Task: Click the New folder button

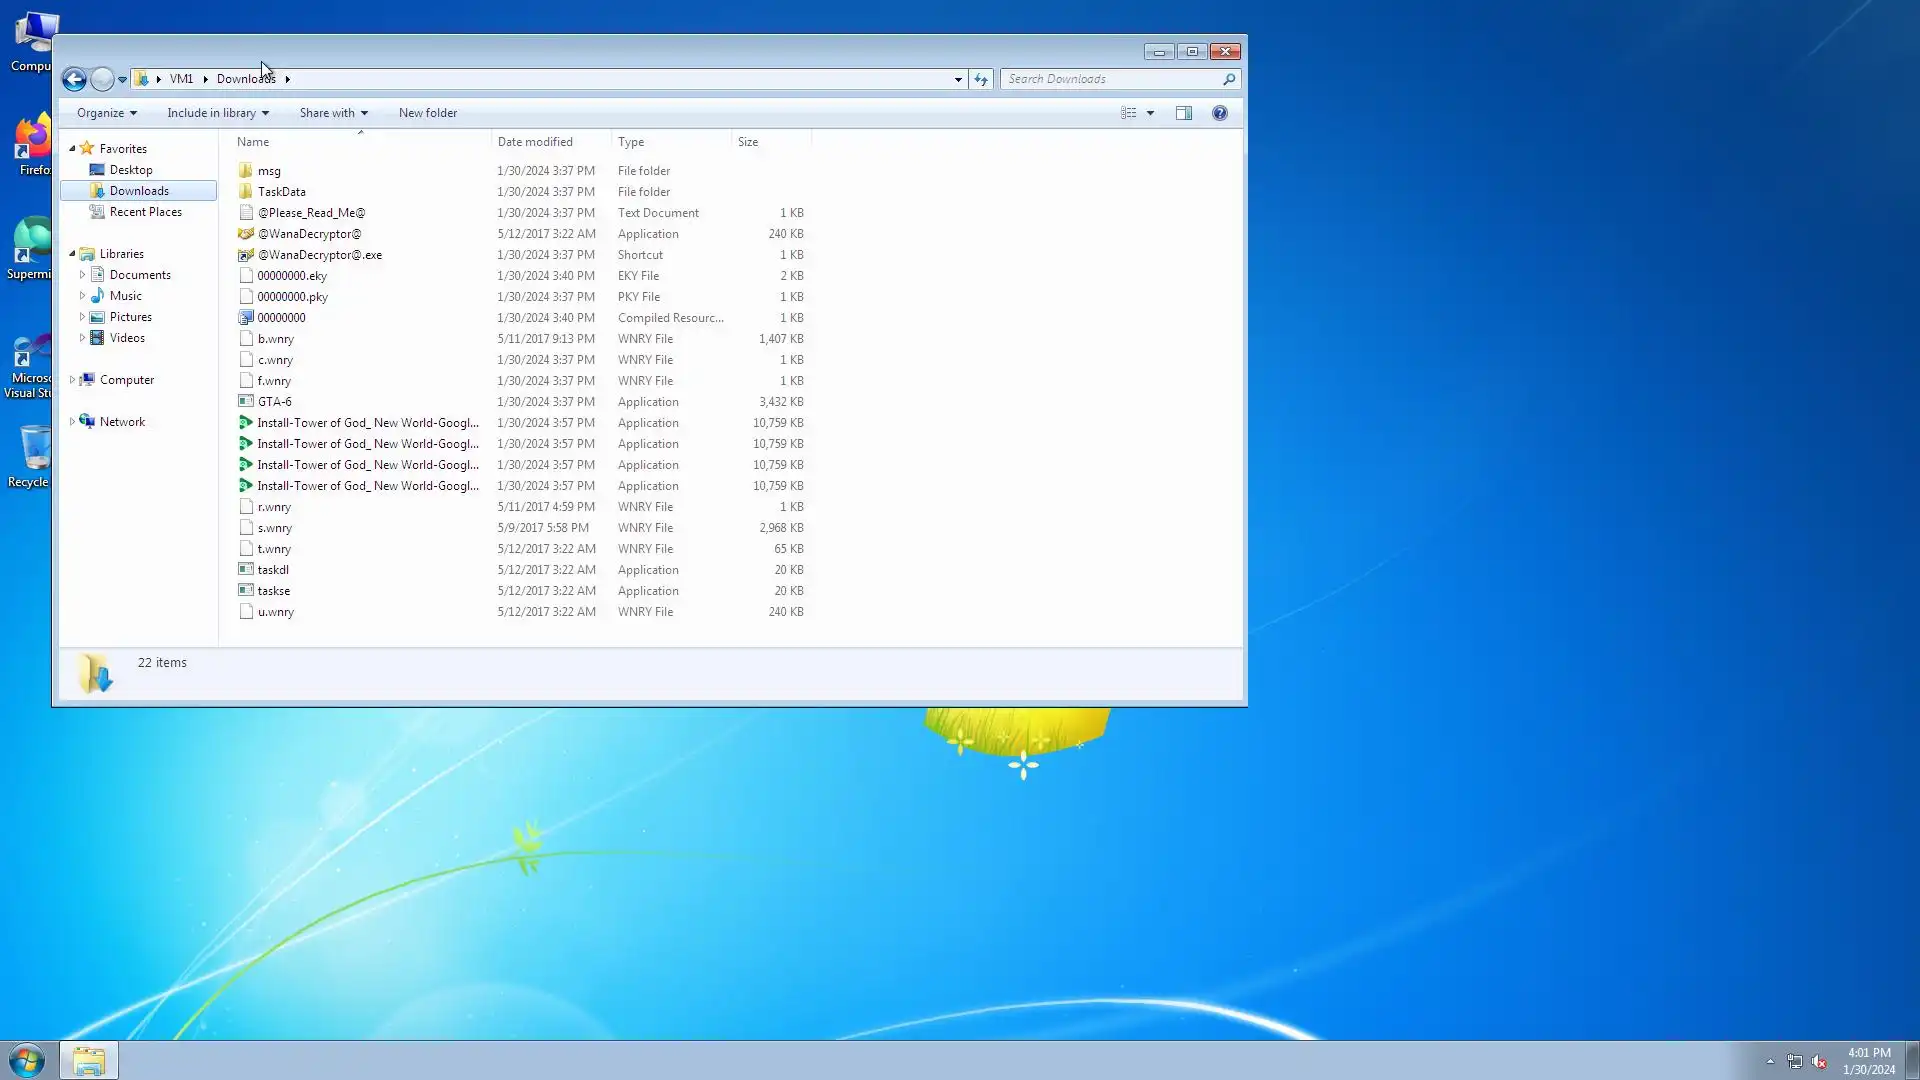Action: click(x=427, y=113)
